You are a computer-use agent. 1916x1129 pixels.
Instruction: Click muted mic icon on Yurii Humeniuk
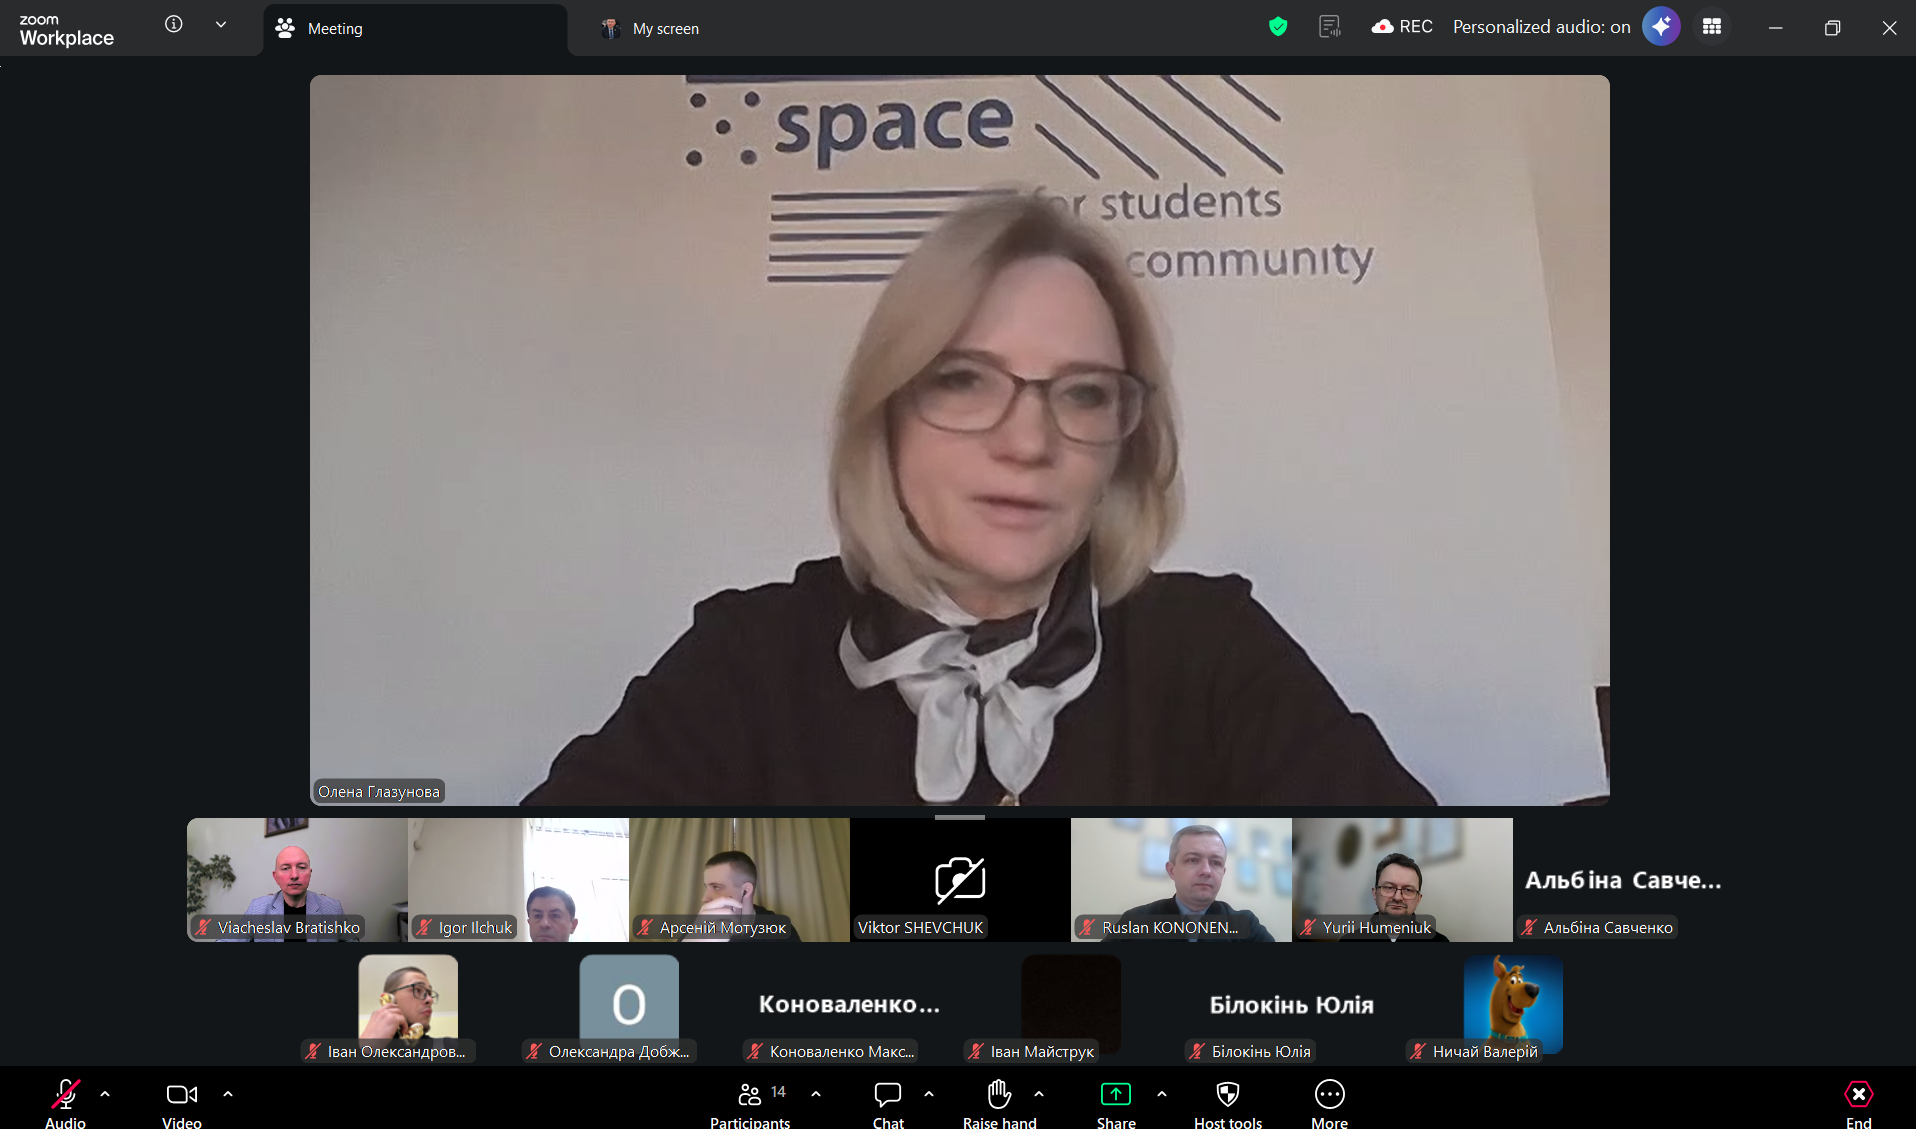coord(1308,927)
